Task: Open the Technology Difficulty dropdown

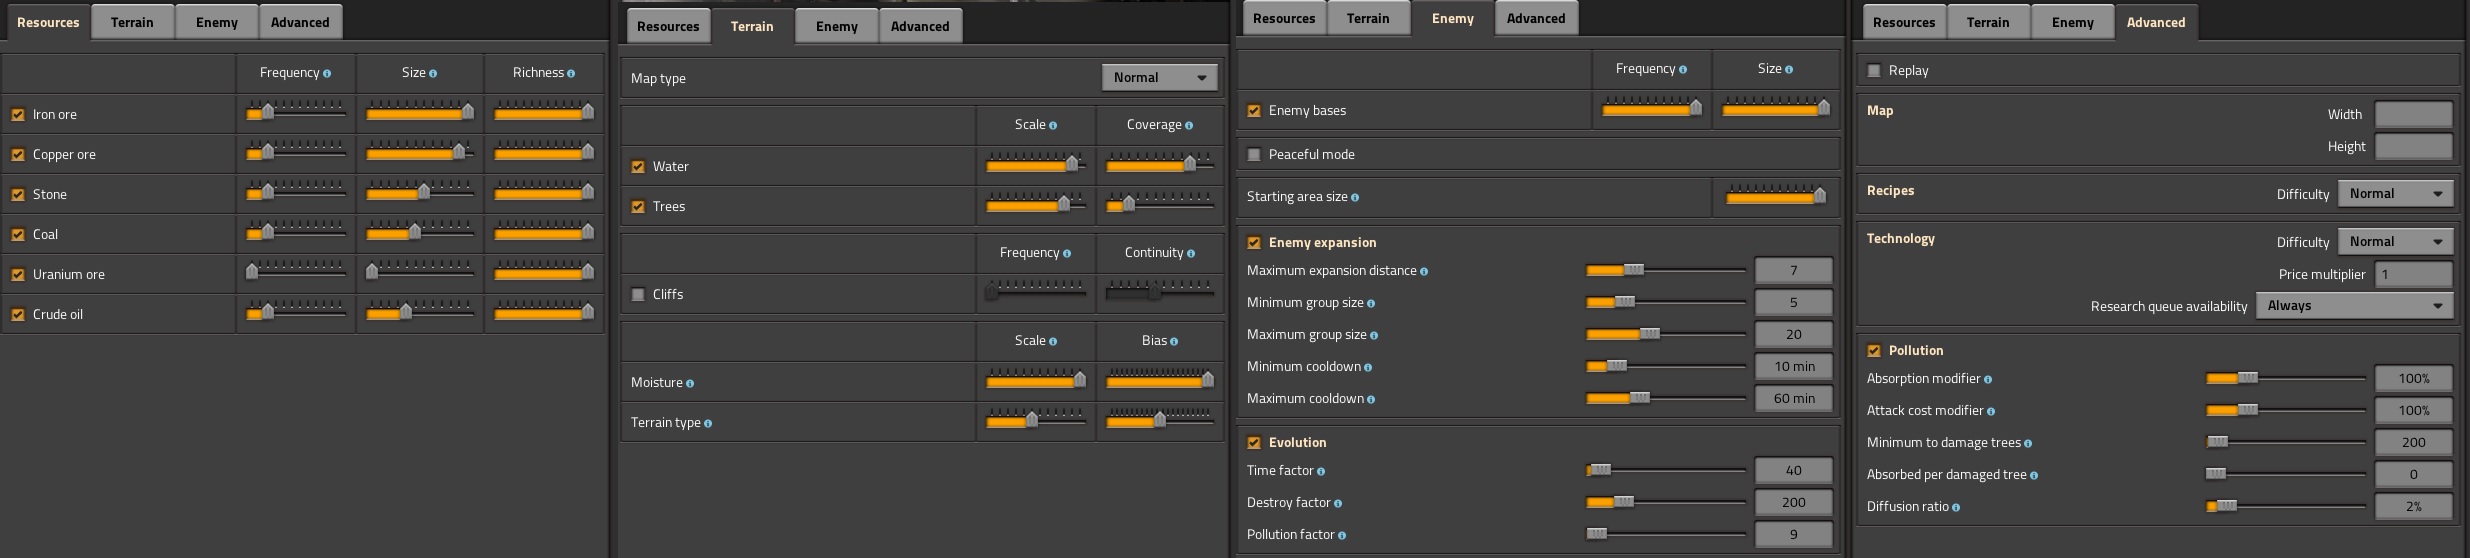Action: (x=2395, y=242)
